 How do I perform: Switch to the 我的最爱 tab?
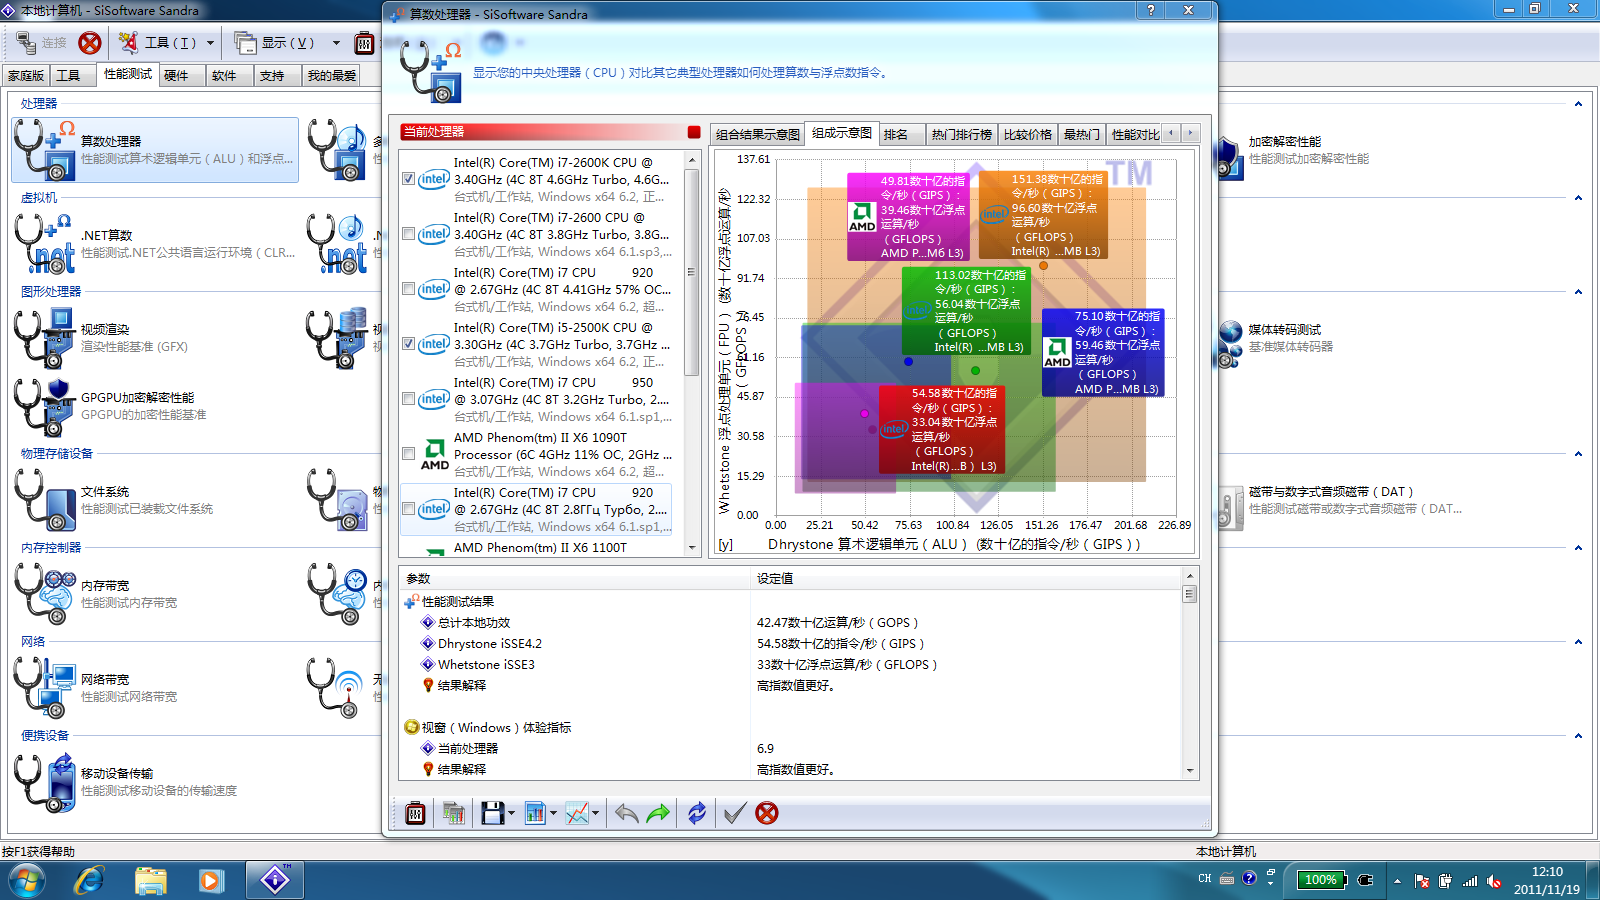click(332, 76)
